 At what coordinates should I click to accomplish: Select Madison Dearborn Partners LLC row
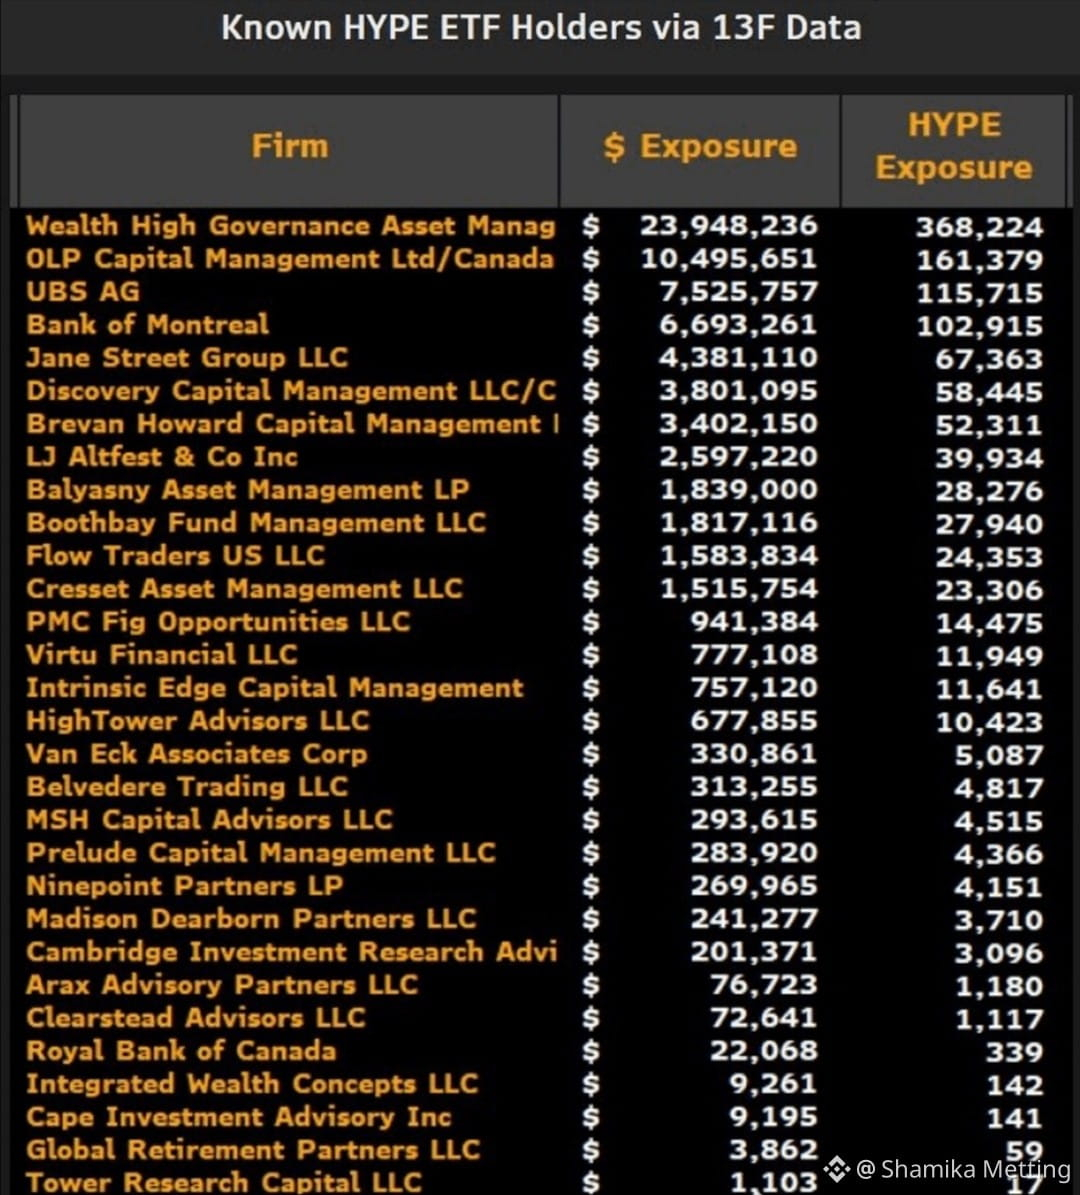pos(540,919)
